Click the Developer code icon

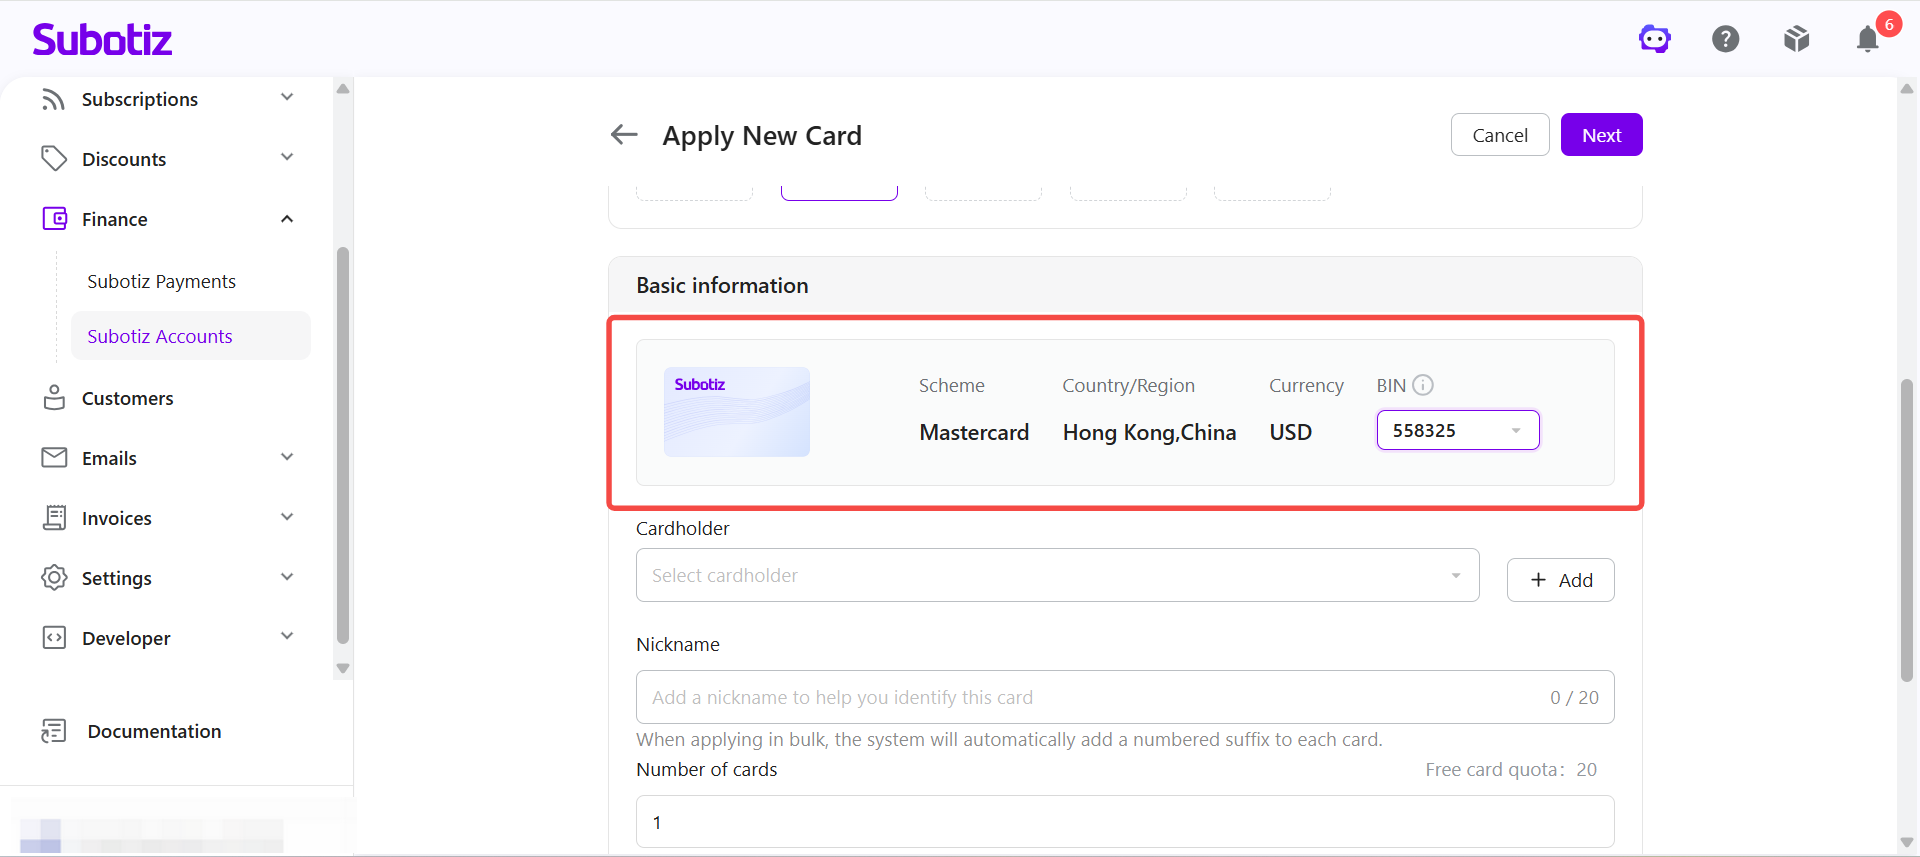54,638
